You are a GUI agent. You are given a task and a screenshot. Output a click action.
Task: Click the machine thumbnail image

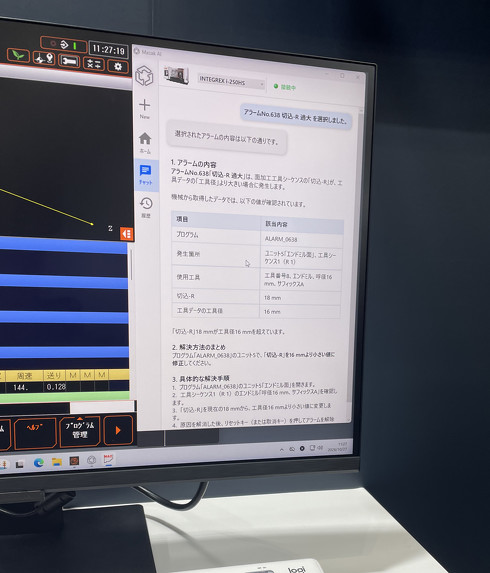(x=176, y=75)
